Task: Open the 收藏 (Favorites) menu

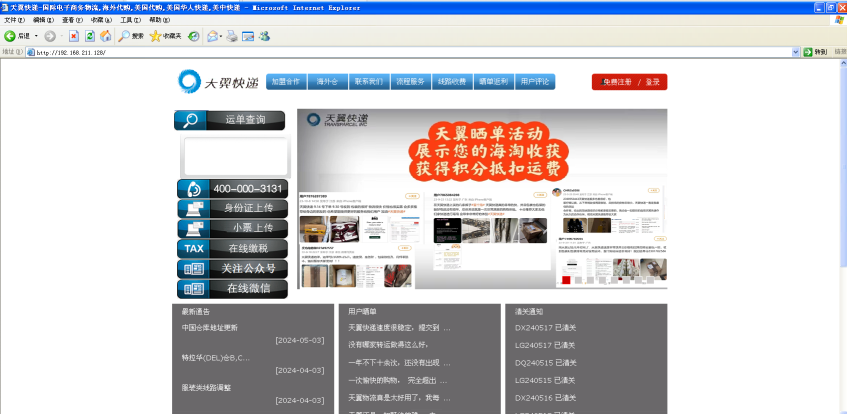Action: tap(101, 20)
